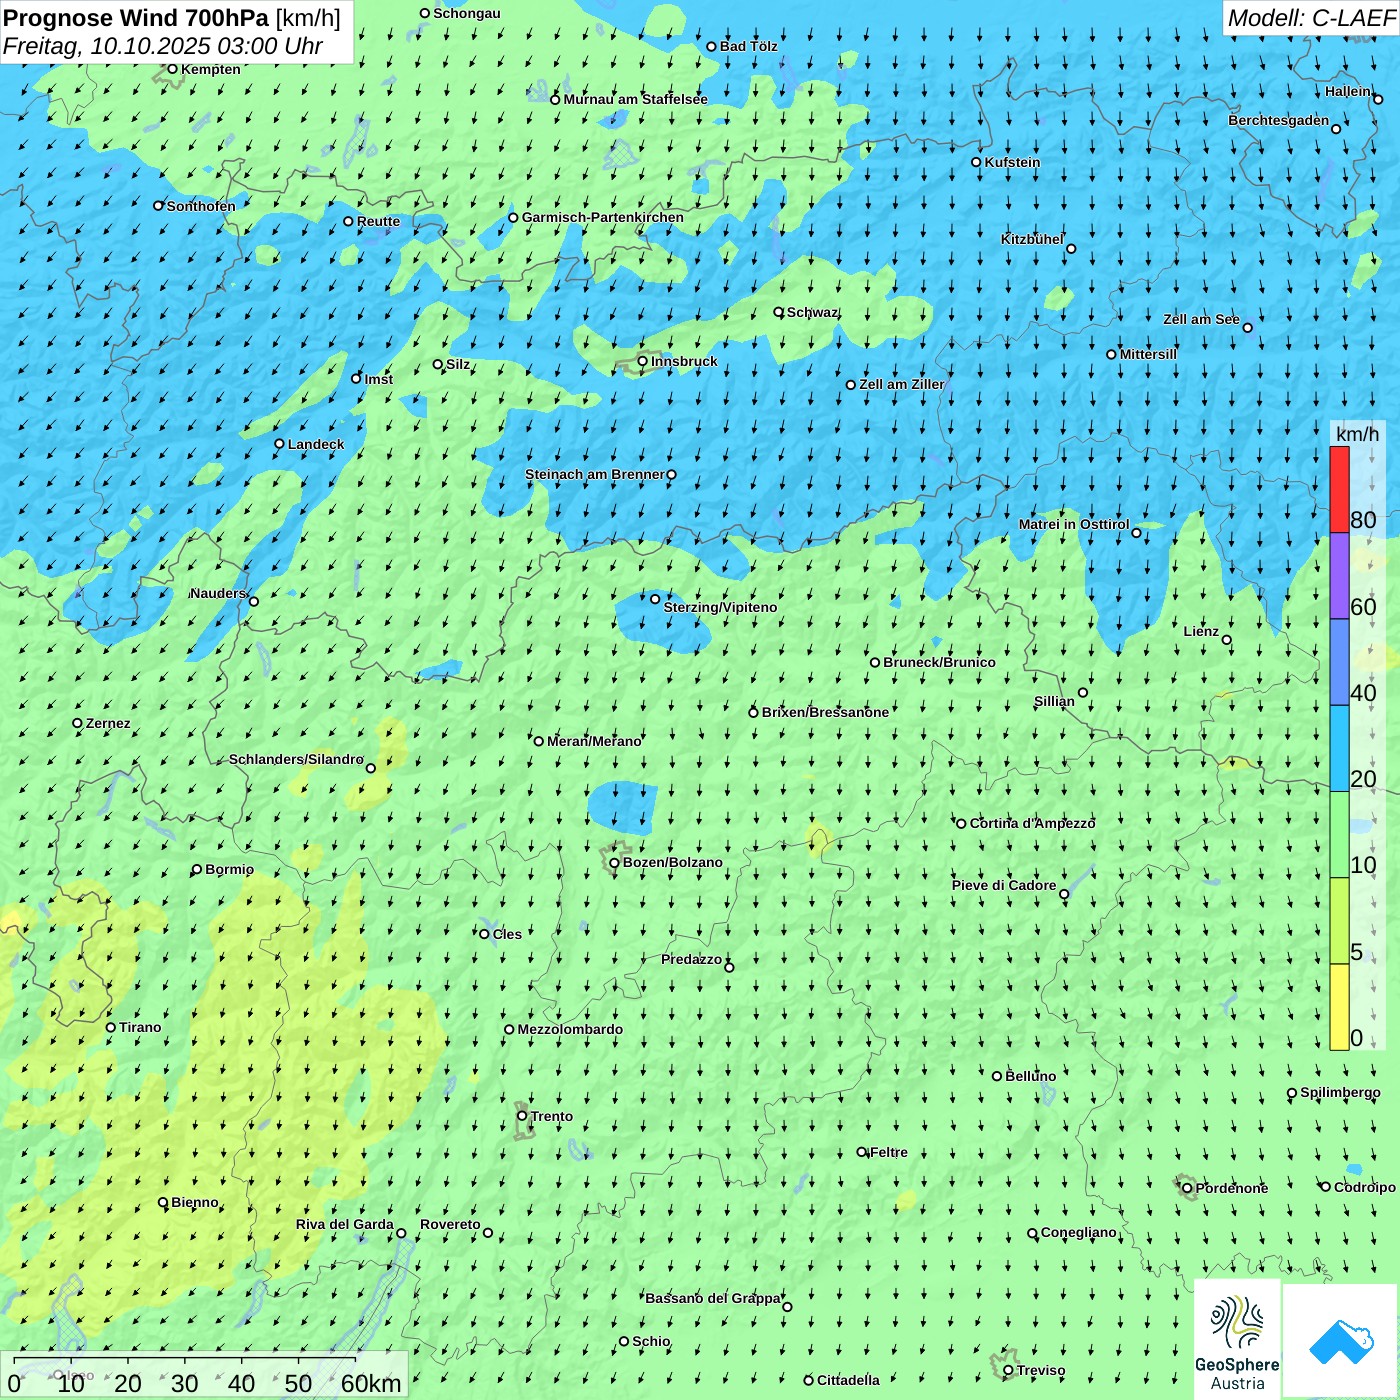Click the 'Pieve di Cadore' label
Image resolution: width=1400 pixels, height=1400 pixels.
(x=1004, y=885)
